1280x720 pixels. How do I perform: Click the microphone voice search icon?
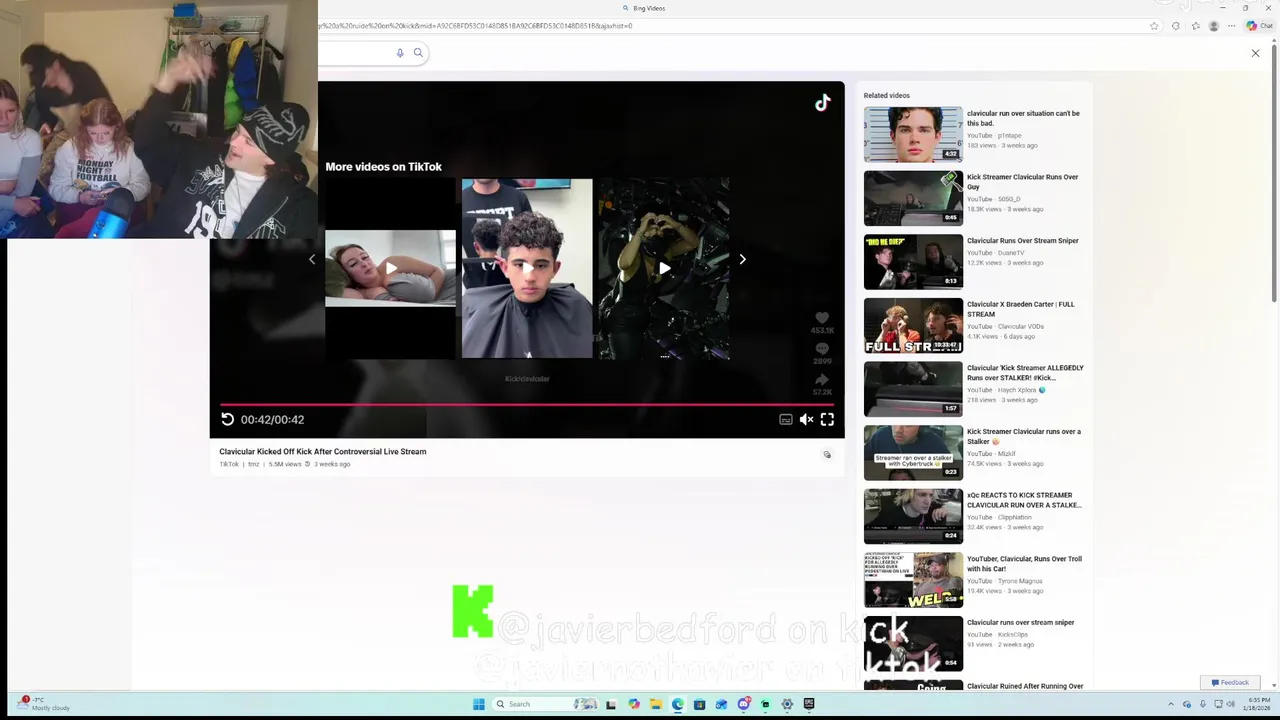point(400,53)
